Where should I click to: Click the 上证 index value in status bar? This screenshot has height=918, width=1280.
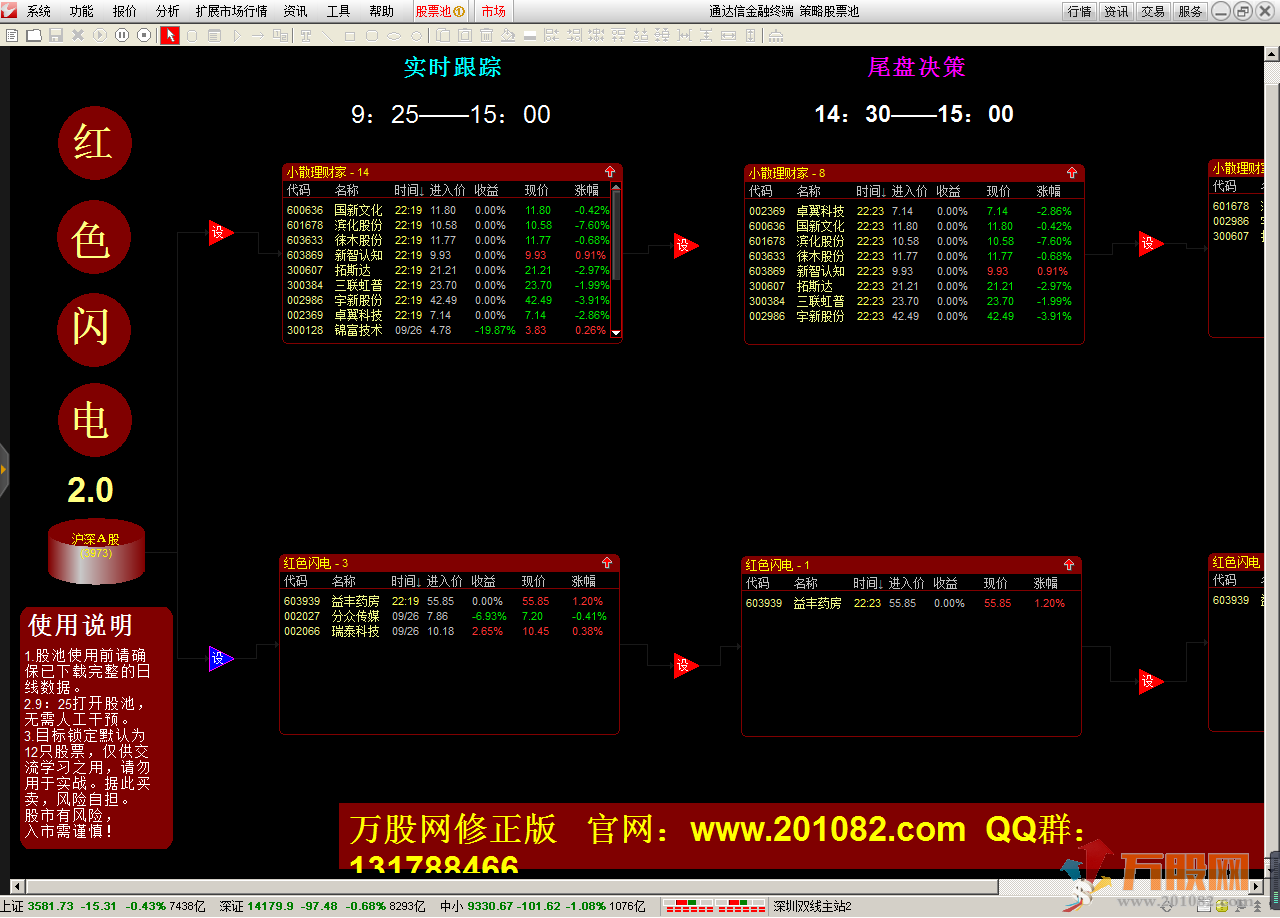click(x=51, y=907)
